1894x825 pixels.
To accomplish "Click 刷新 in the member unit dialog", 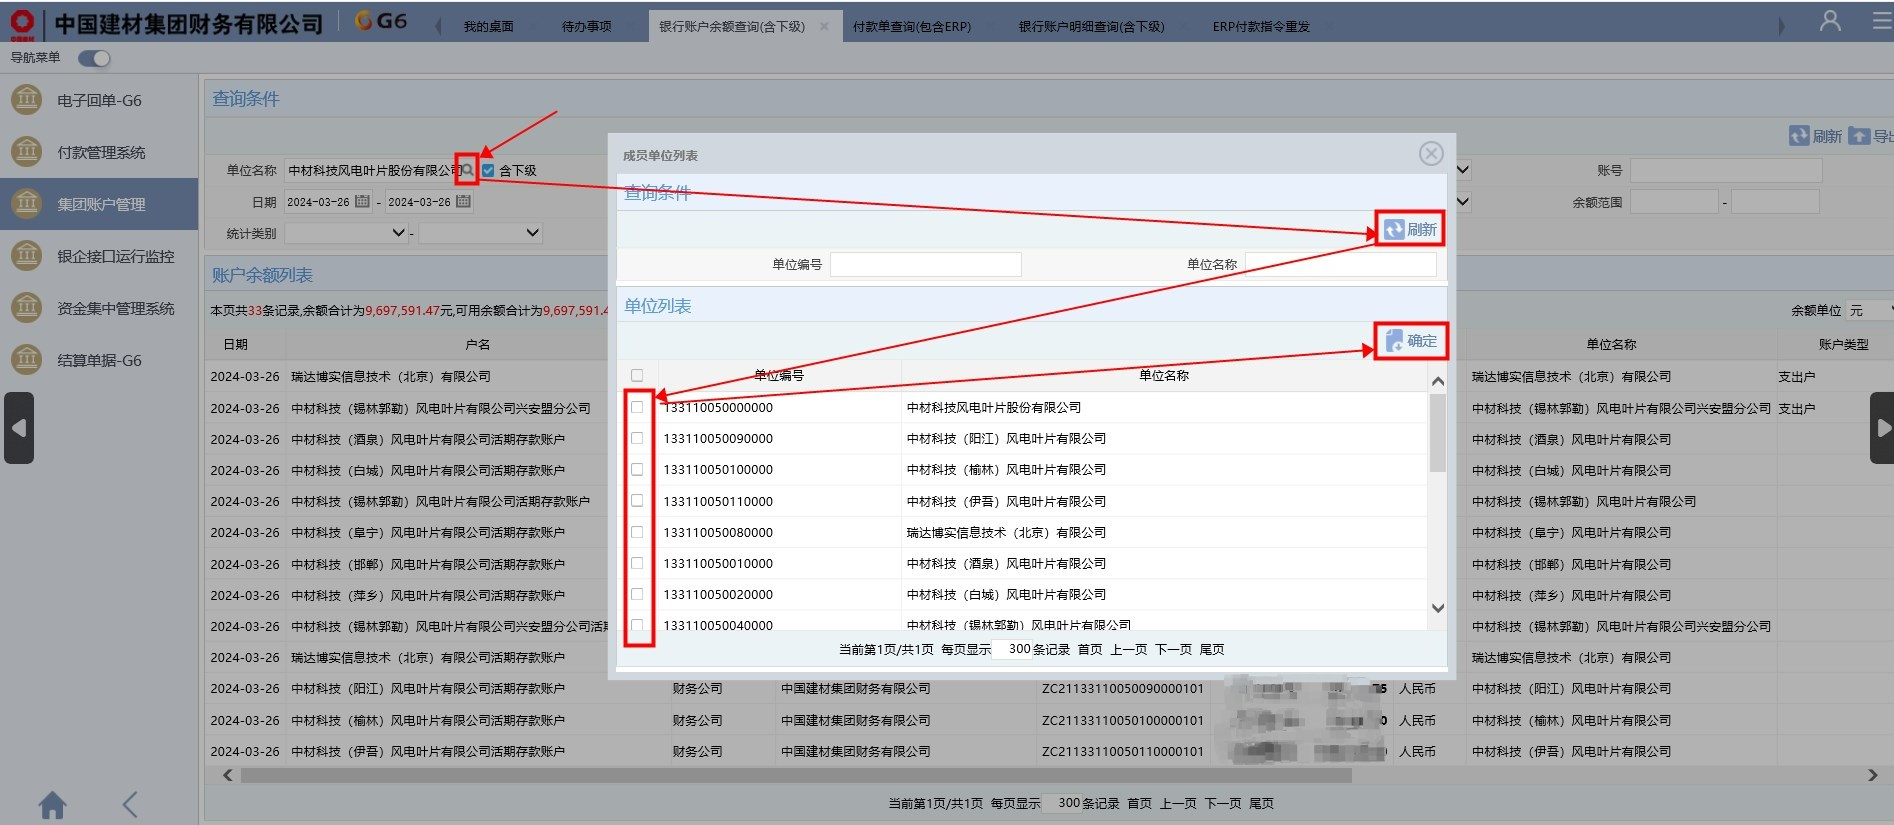I will pos(1411,230).
